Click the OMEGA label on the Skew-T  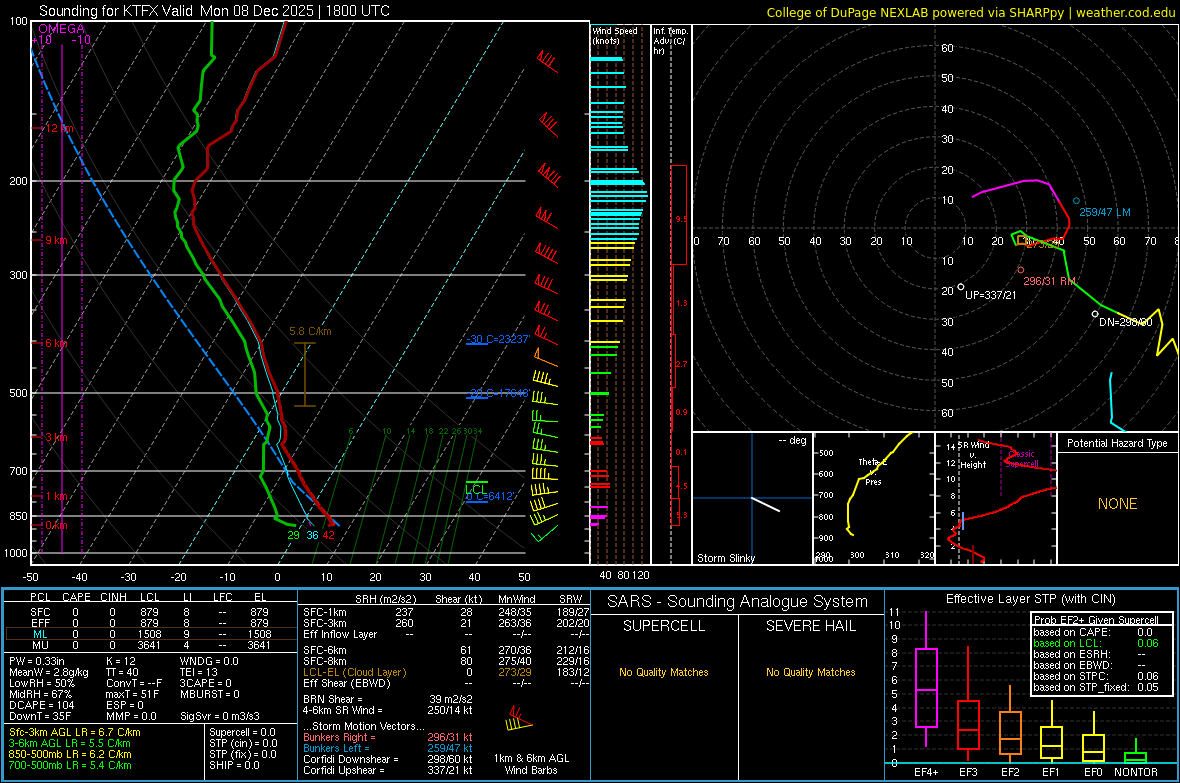pos(61,29)
